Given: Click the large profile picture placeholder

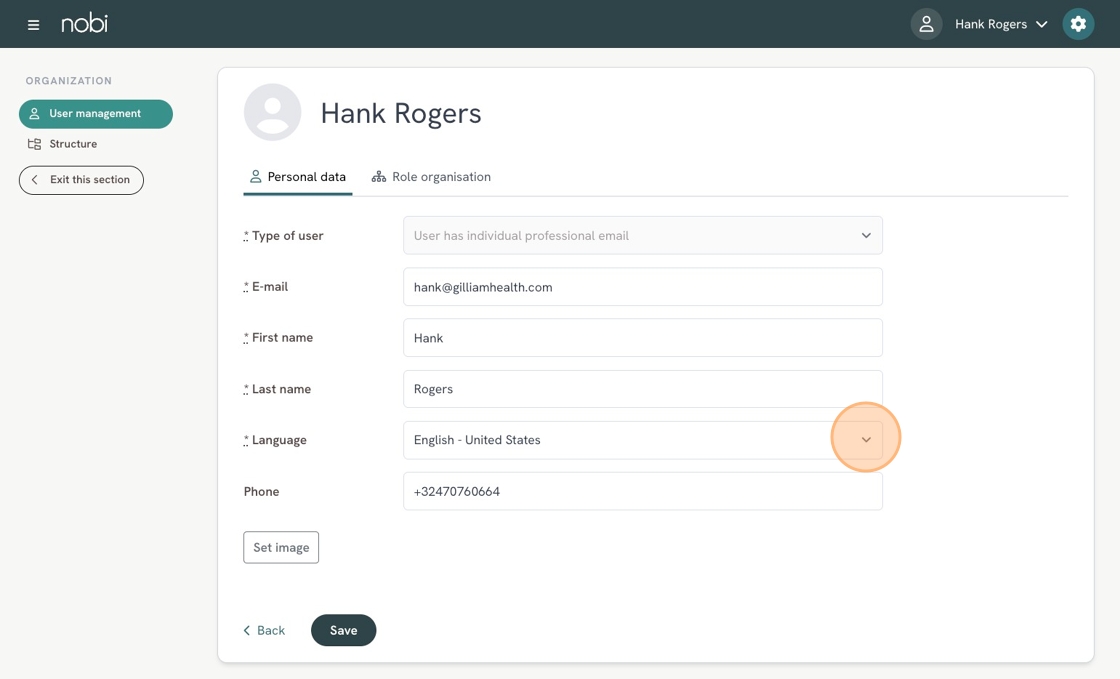Looking at the screenshot, I should [272, 112].
